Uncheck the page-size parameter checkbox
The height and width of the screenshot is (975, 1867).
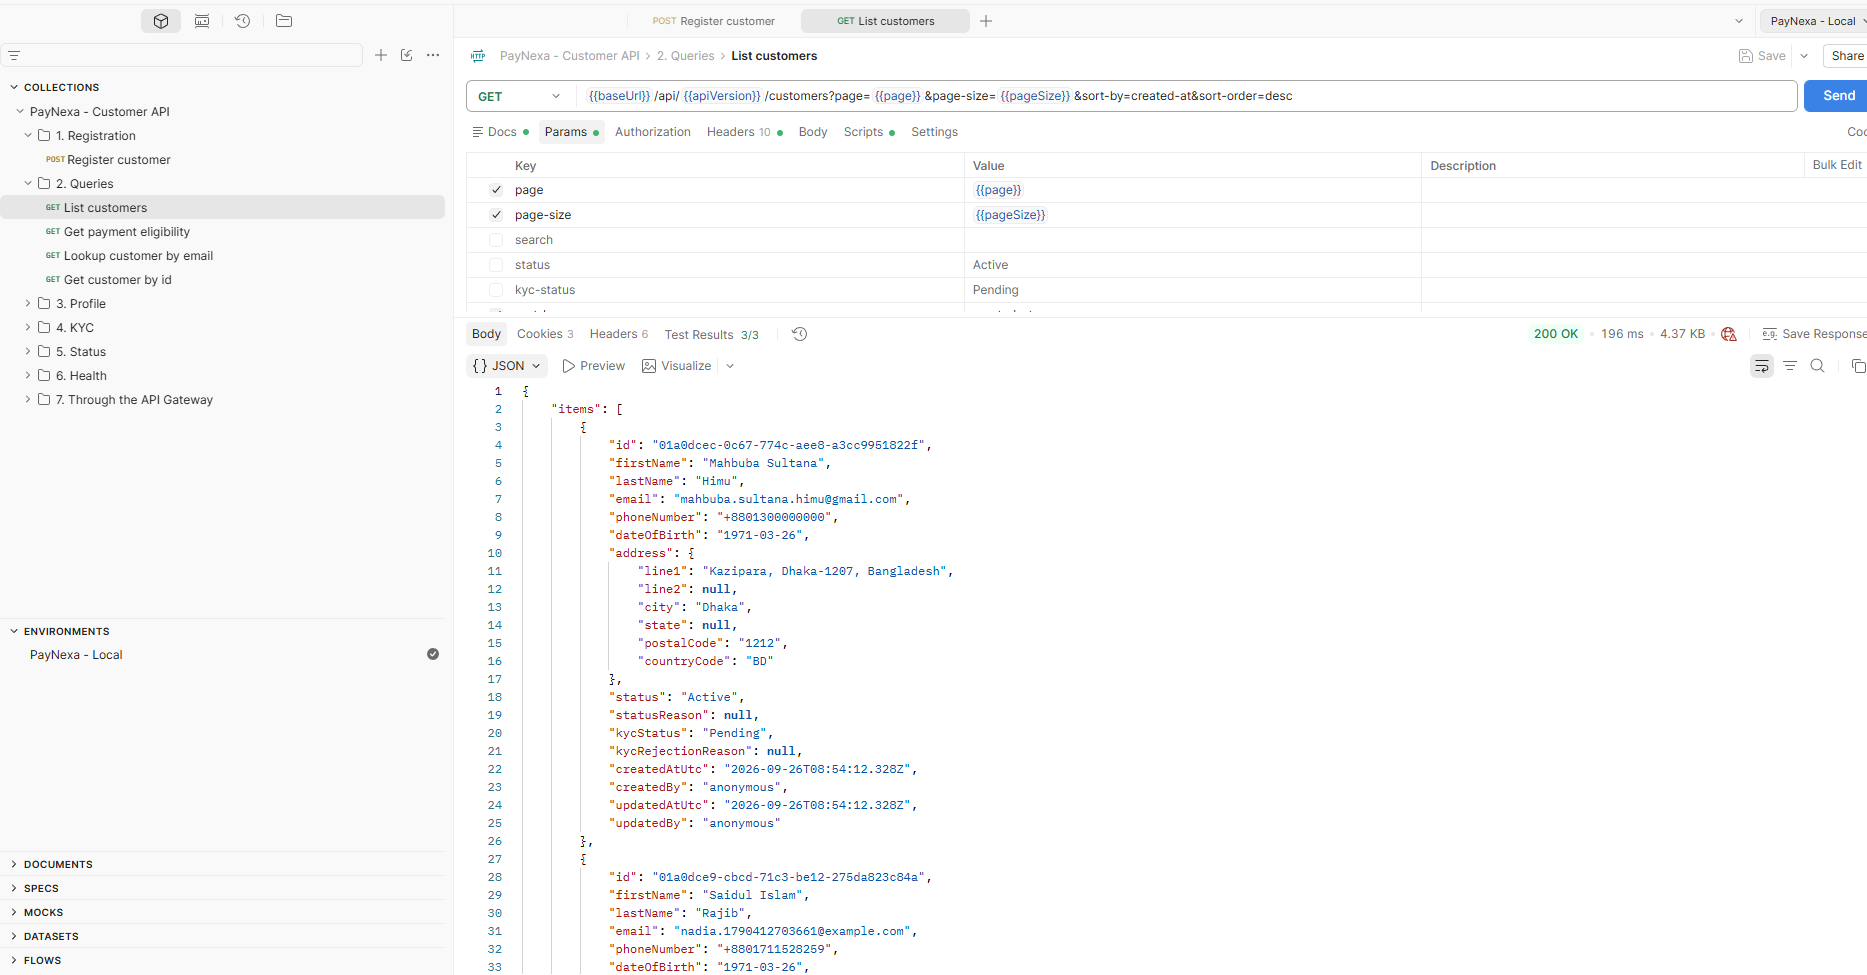496,215
